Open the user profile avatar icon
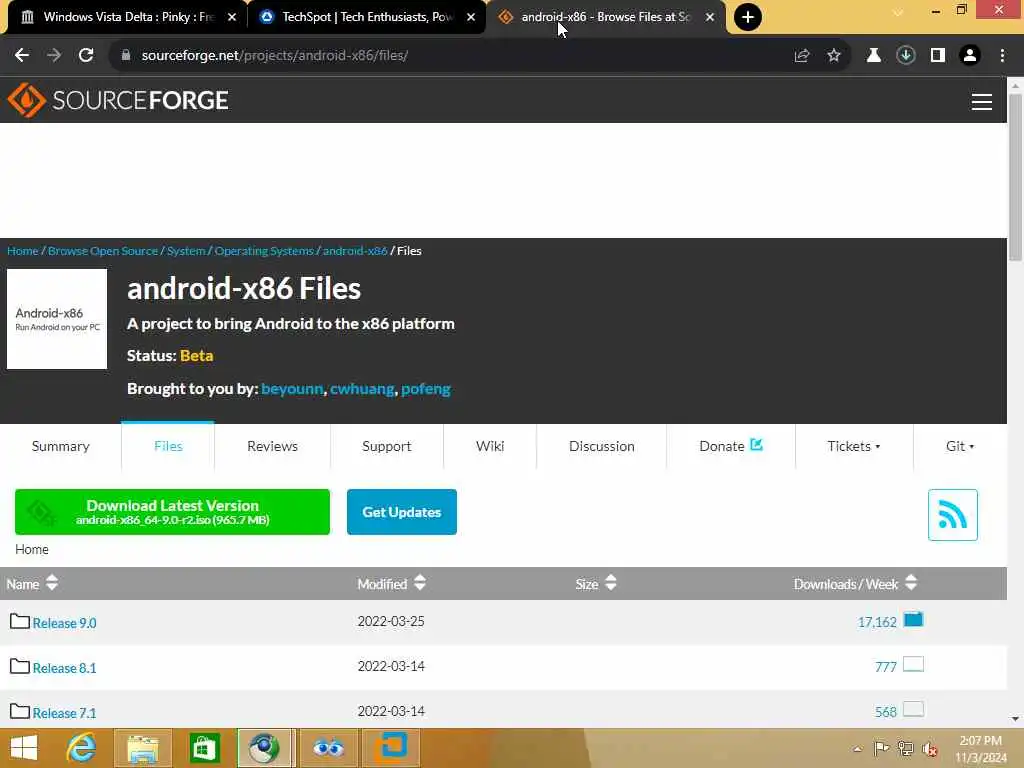This screenshot has width=1024, height=768. (970, 56)
